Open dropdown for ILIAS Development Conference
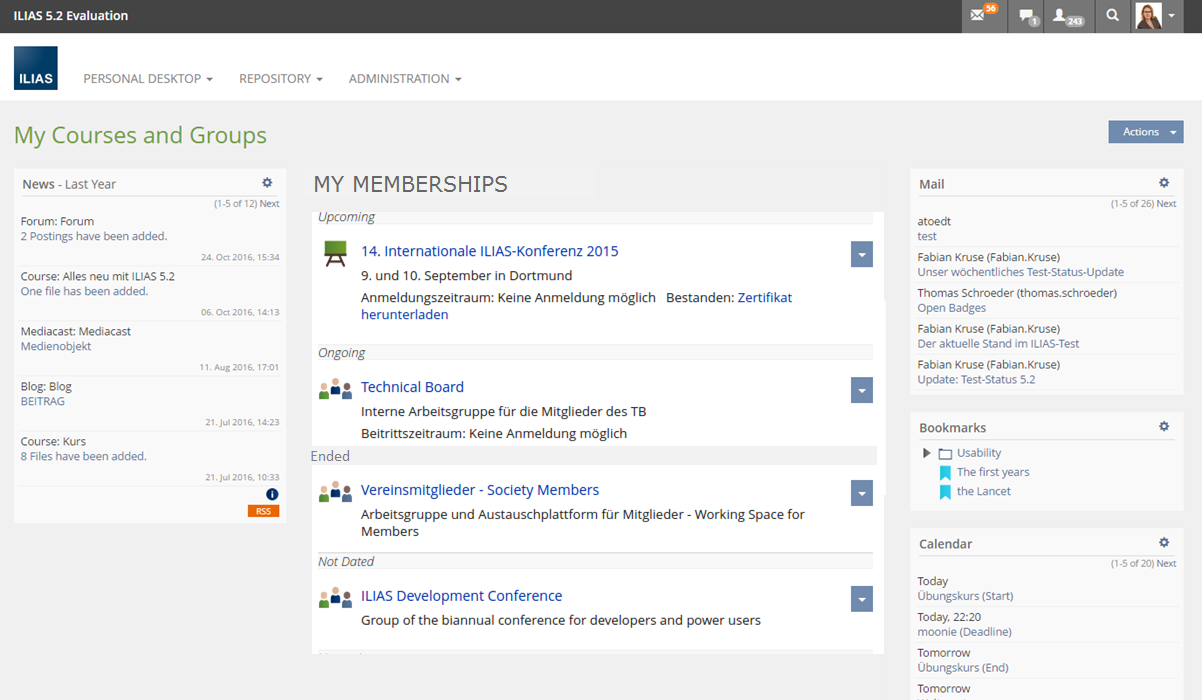The image size is (1202, 700). tap(861, 599)
